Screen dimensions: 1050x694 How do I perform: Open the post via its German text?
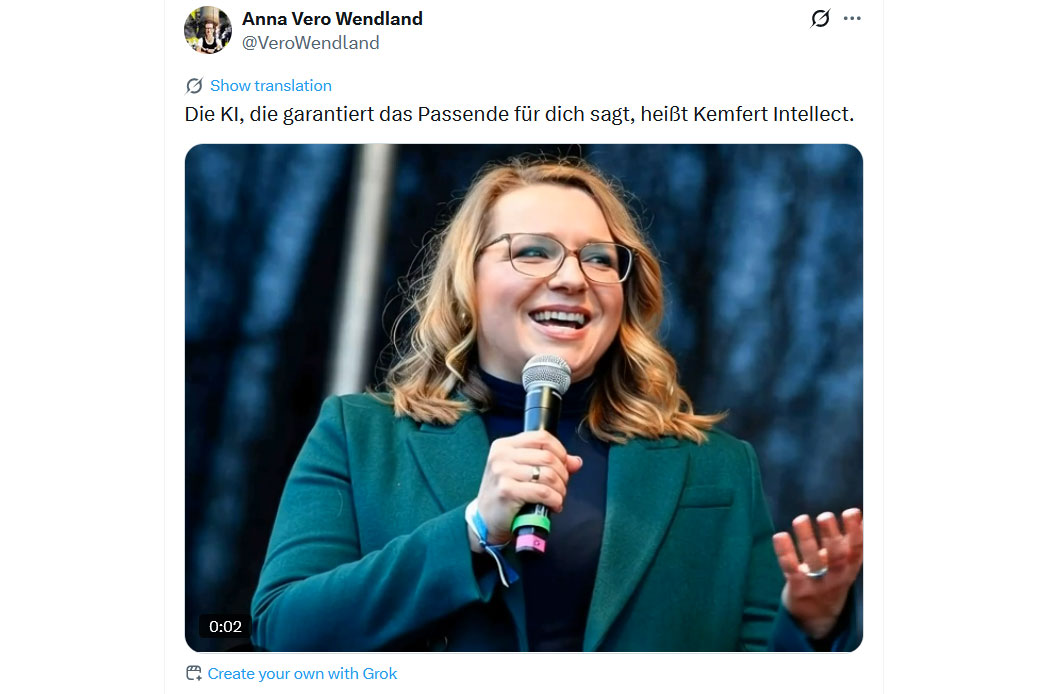tap(519, 115)
